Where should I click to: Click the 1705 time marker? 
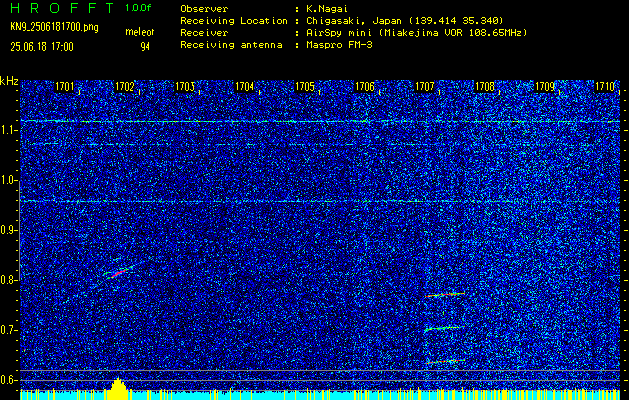[305, 87]
